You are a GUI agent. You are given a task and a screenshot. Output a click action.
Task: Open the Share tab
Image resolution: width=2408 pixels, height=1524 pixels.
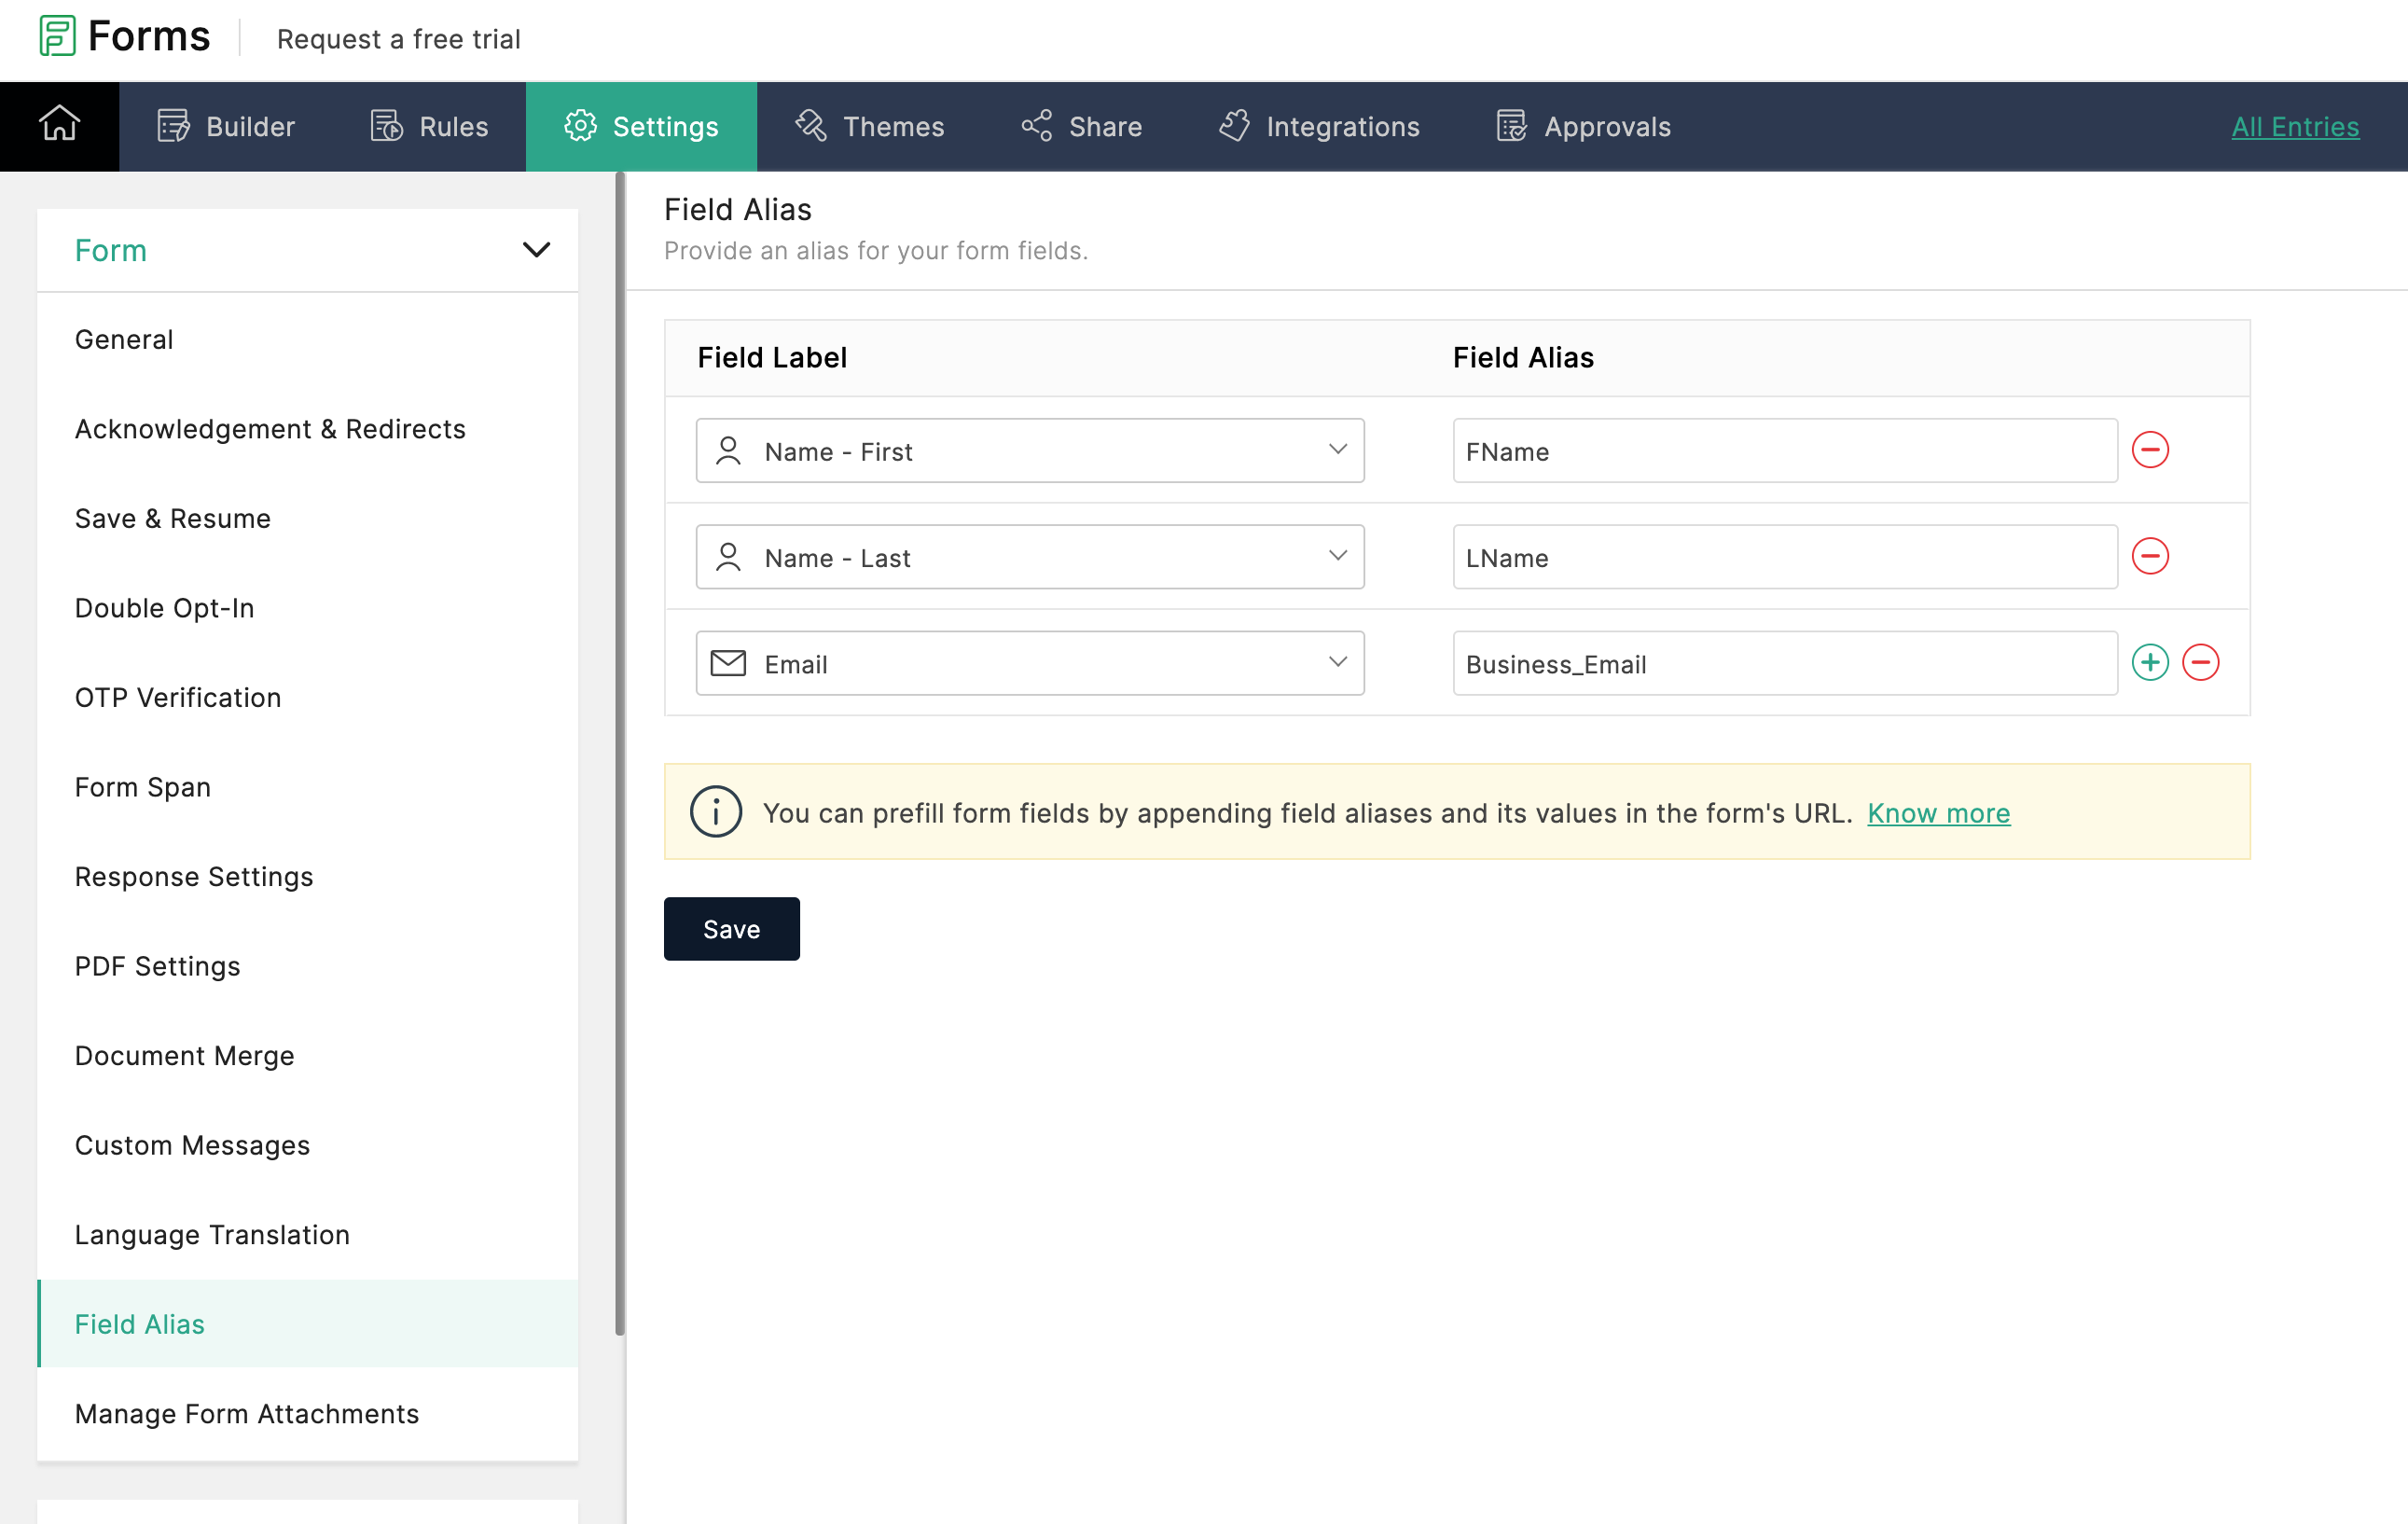coord(1081,127)
